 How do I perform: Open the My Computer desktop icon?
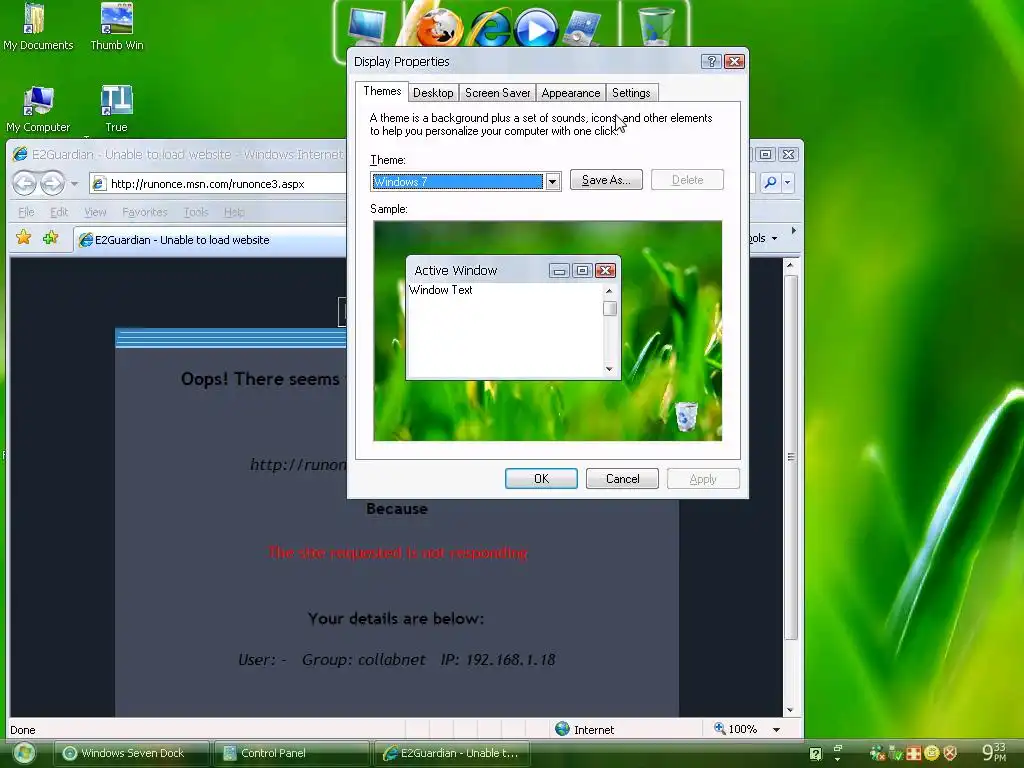point(38,108)
